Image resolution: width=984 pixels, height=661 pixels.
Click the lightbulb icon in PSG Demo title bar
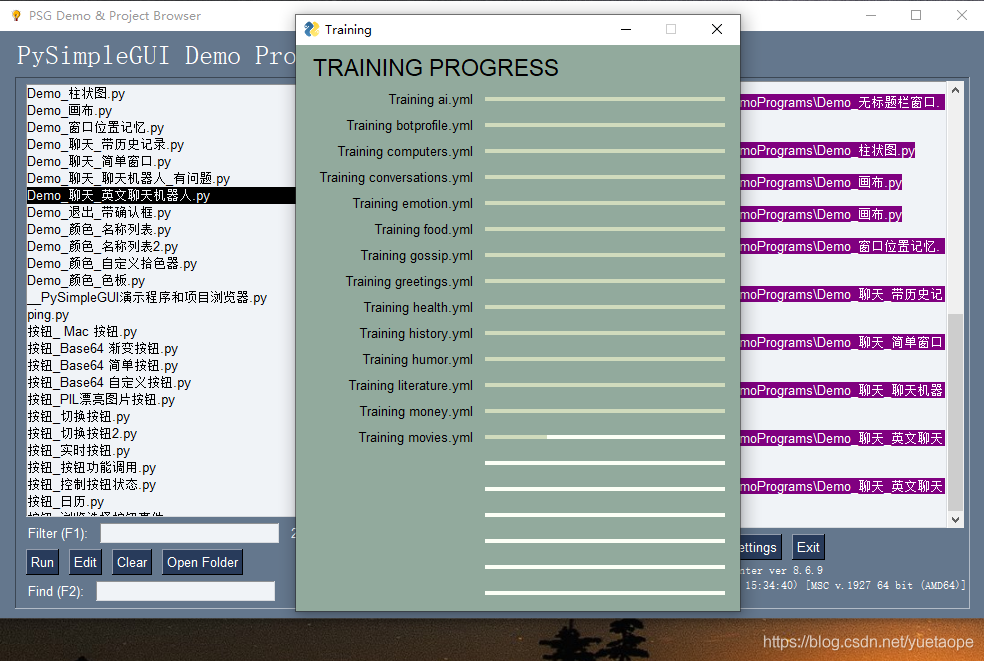point(16,16)
